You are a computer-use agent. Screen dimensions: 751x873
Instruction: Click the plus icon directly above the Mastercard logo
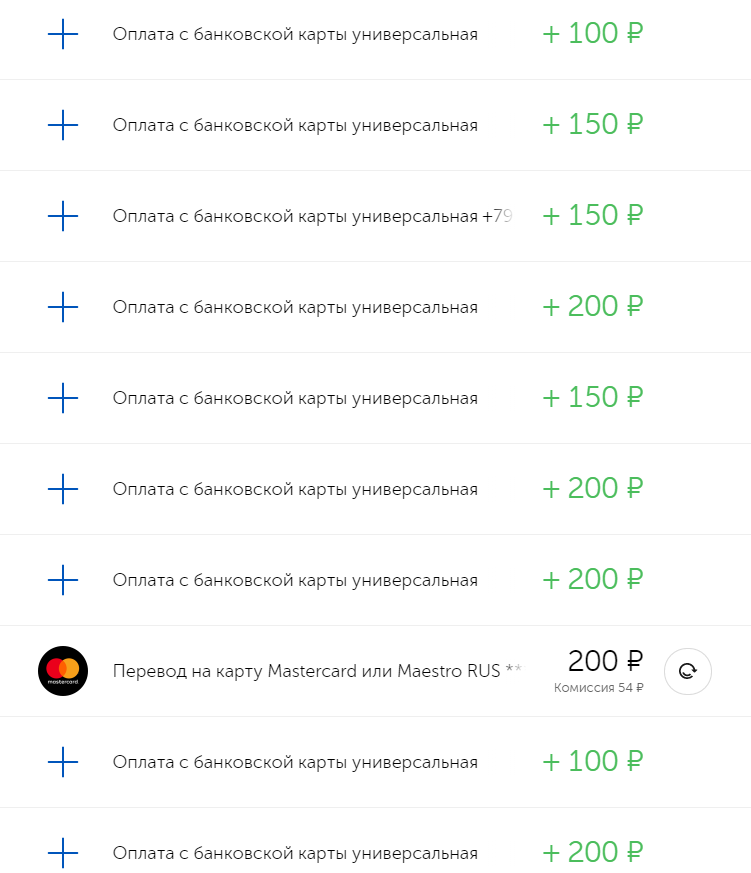63,580
